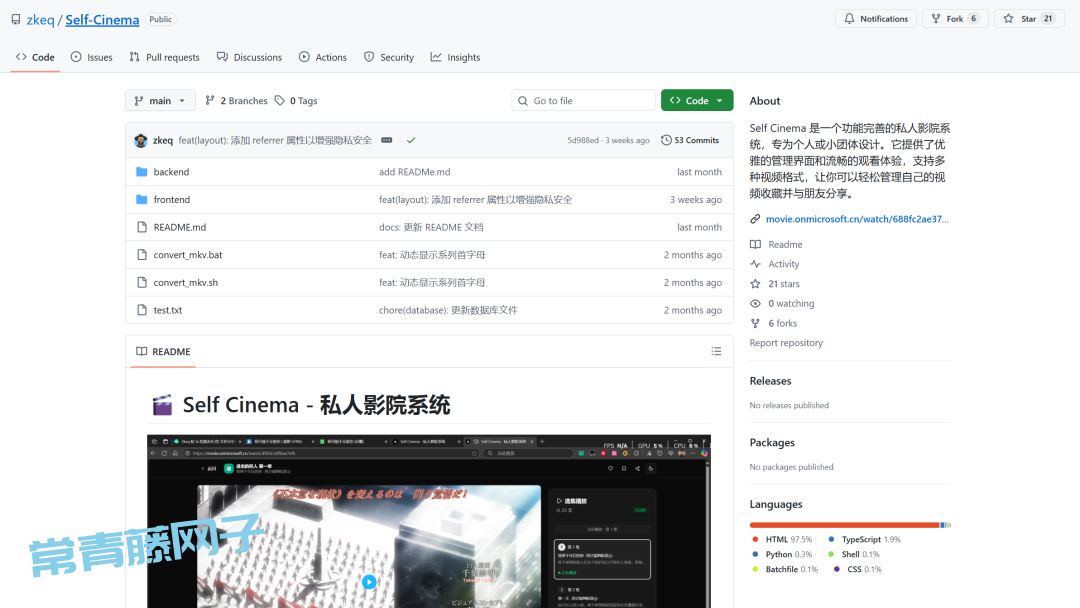Expand the green Code dropdown
The image size is (1080, 608).
tap(697, 101)
